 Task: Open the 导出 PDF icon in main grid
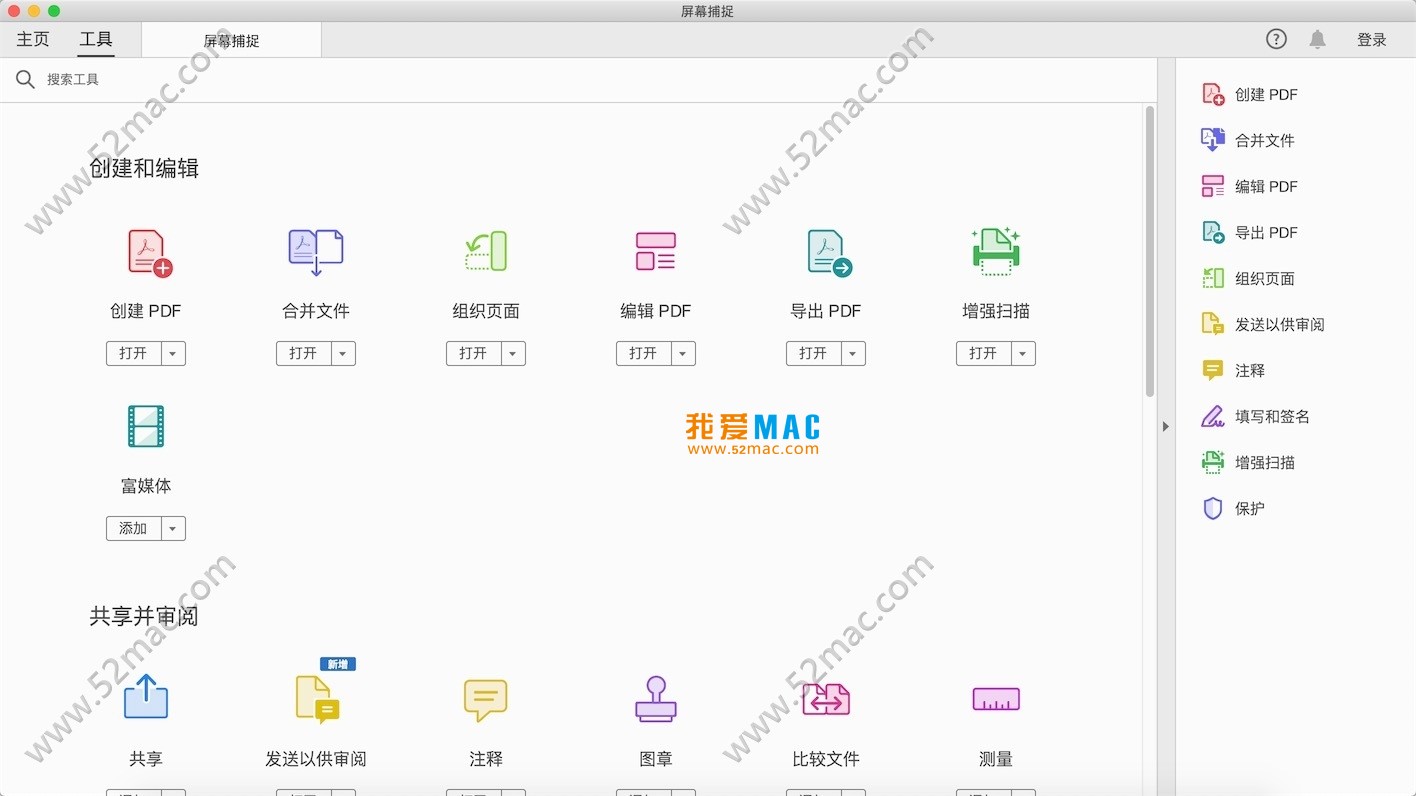[829, 253]
